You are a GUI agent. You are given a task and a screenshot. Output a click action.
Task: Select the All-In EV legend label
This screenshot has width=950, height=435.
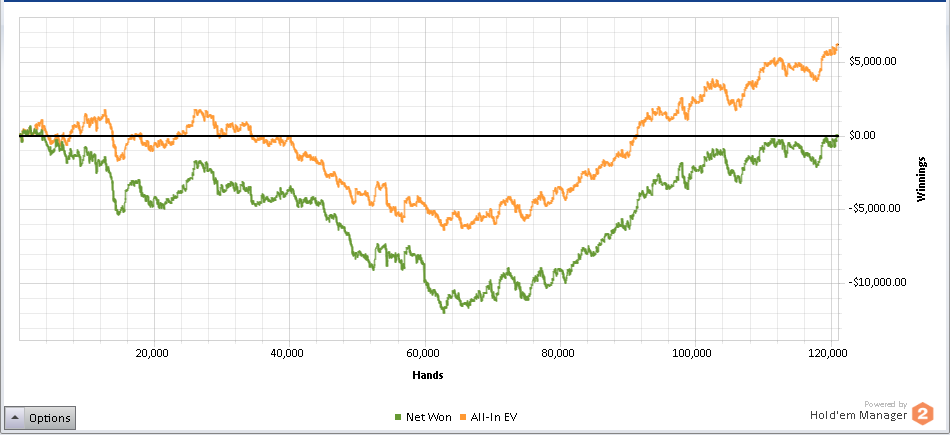pos(494,417)
